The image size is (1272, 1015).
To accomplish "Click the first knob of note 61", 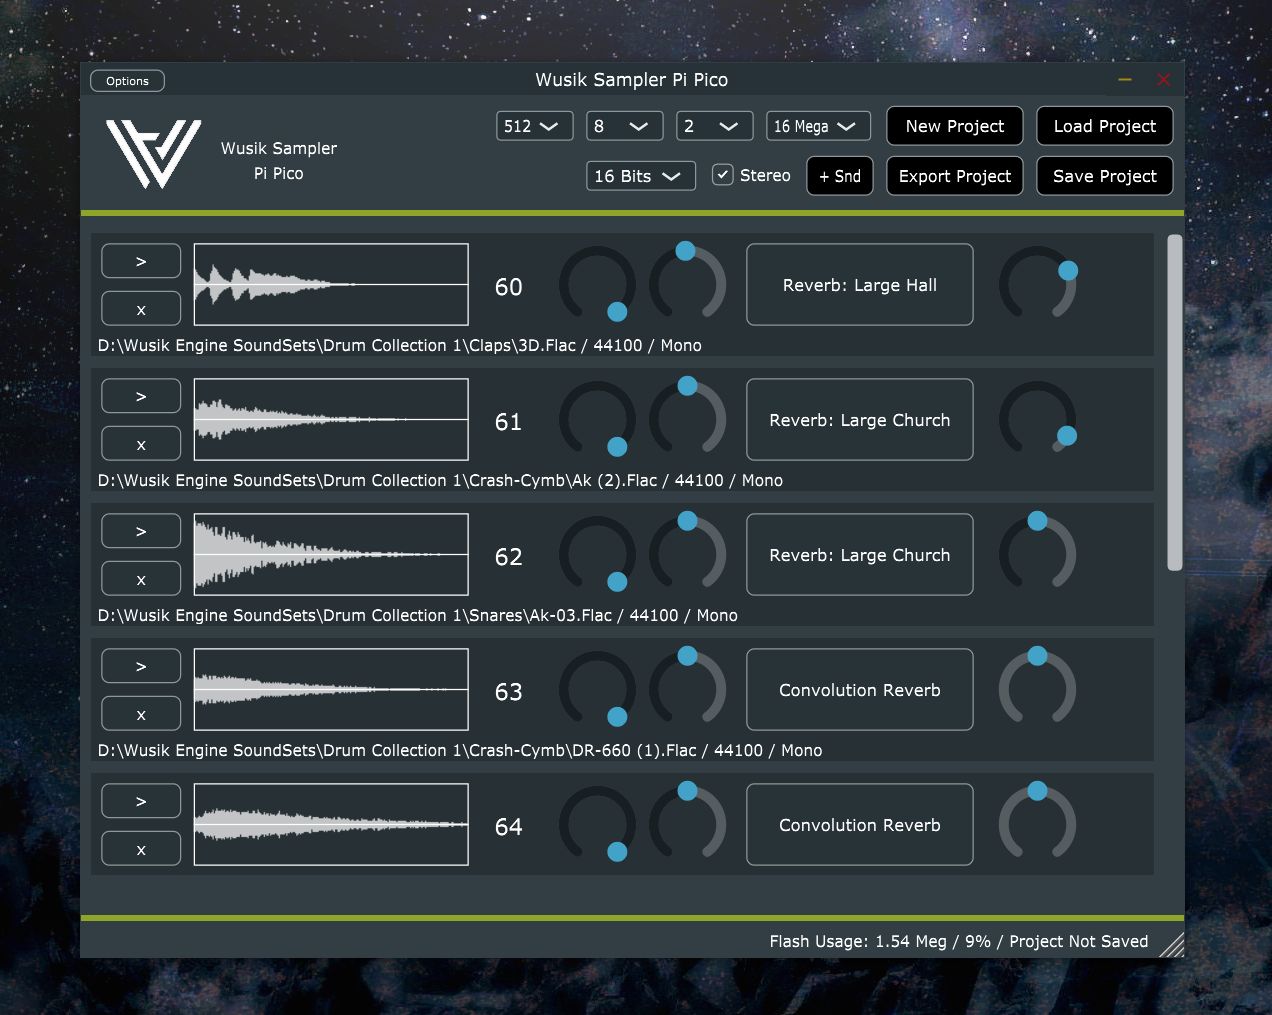I will (597, 420).
